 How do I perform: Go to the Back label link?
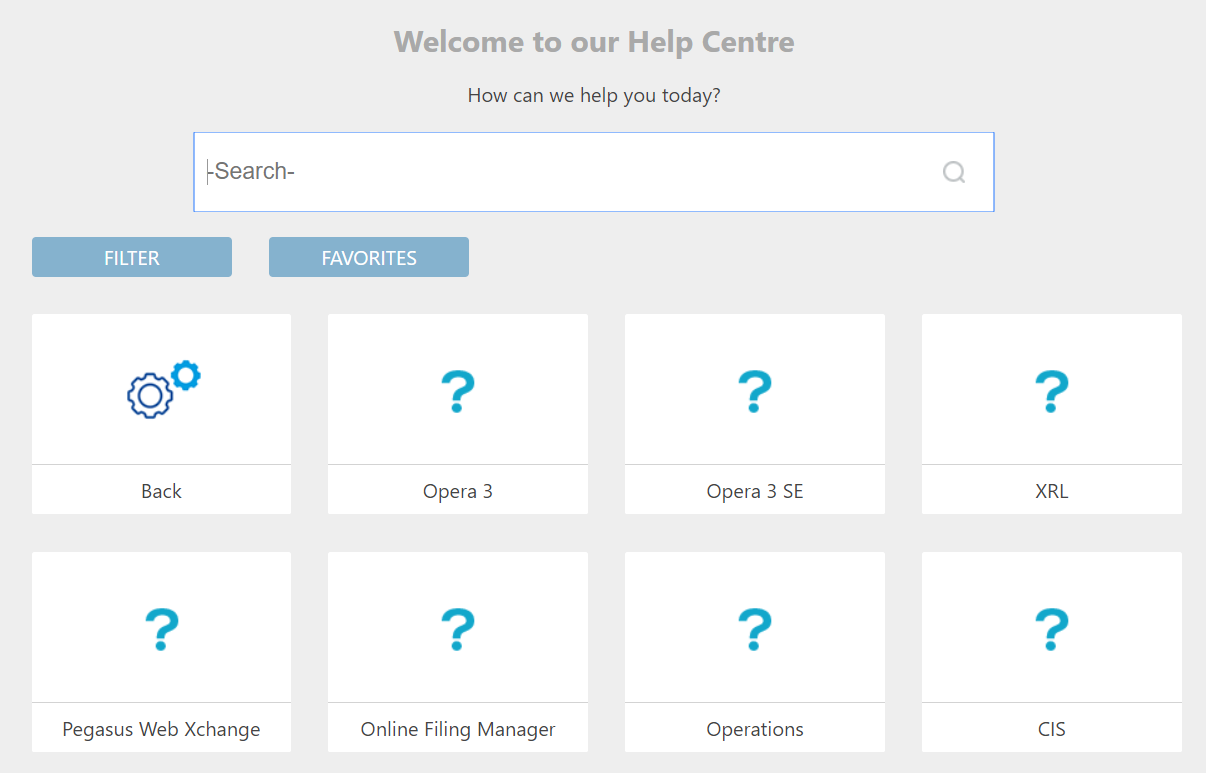tap(161, 491)
